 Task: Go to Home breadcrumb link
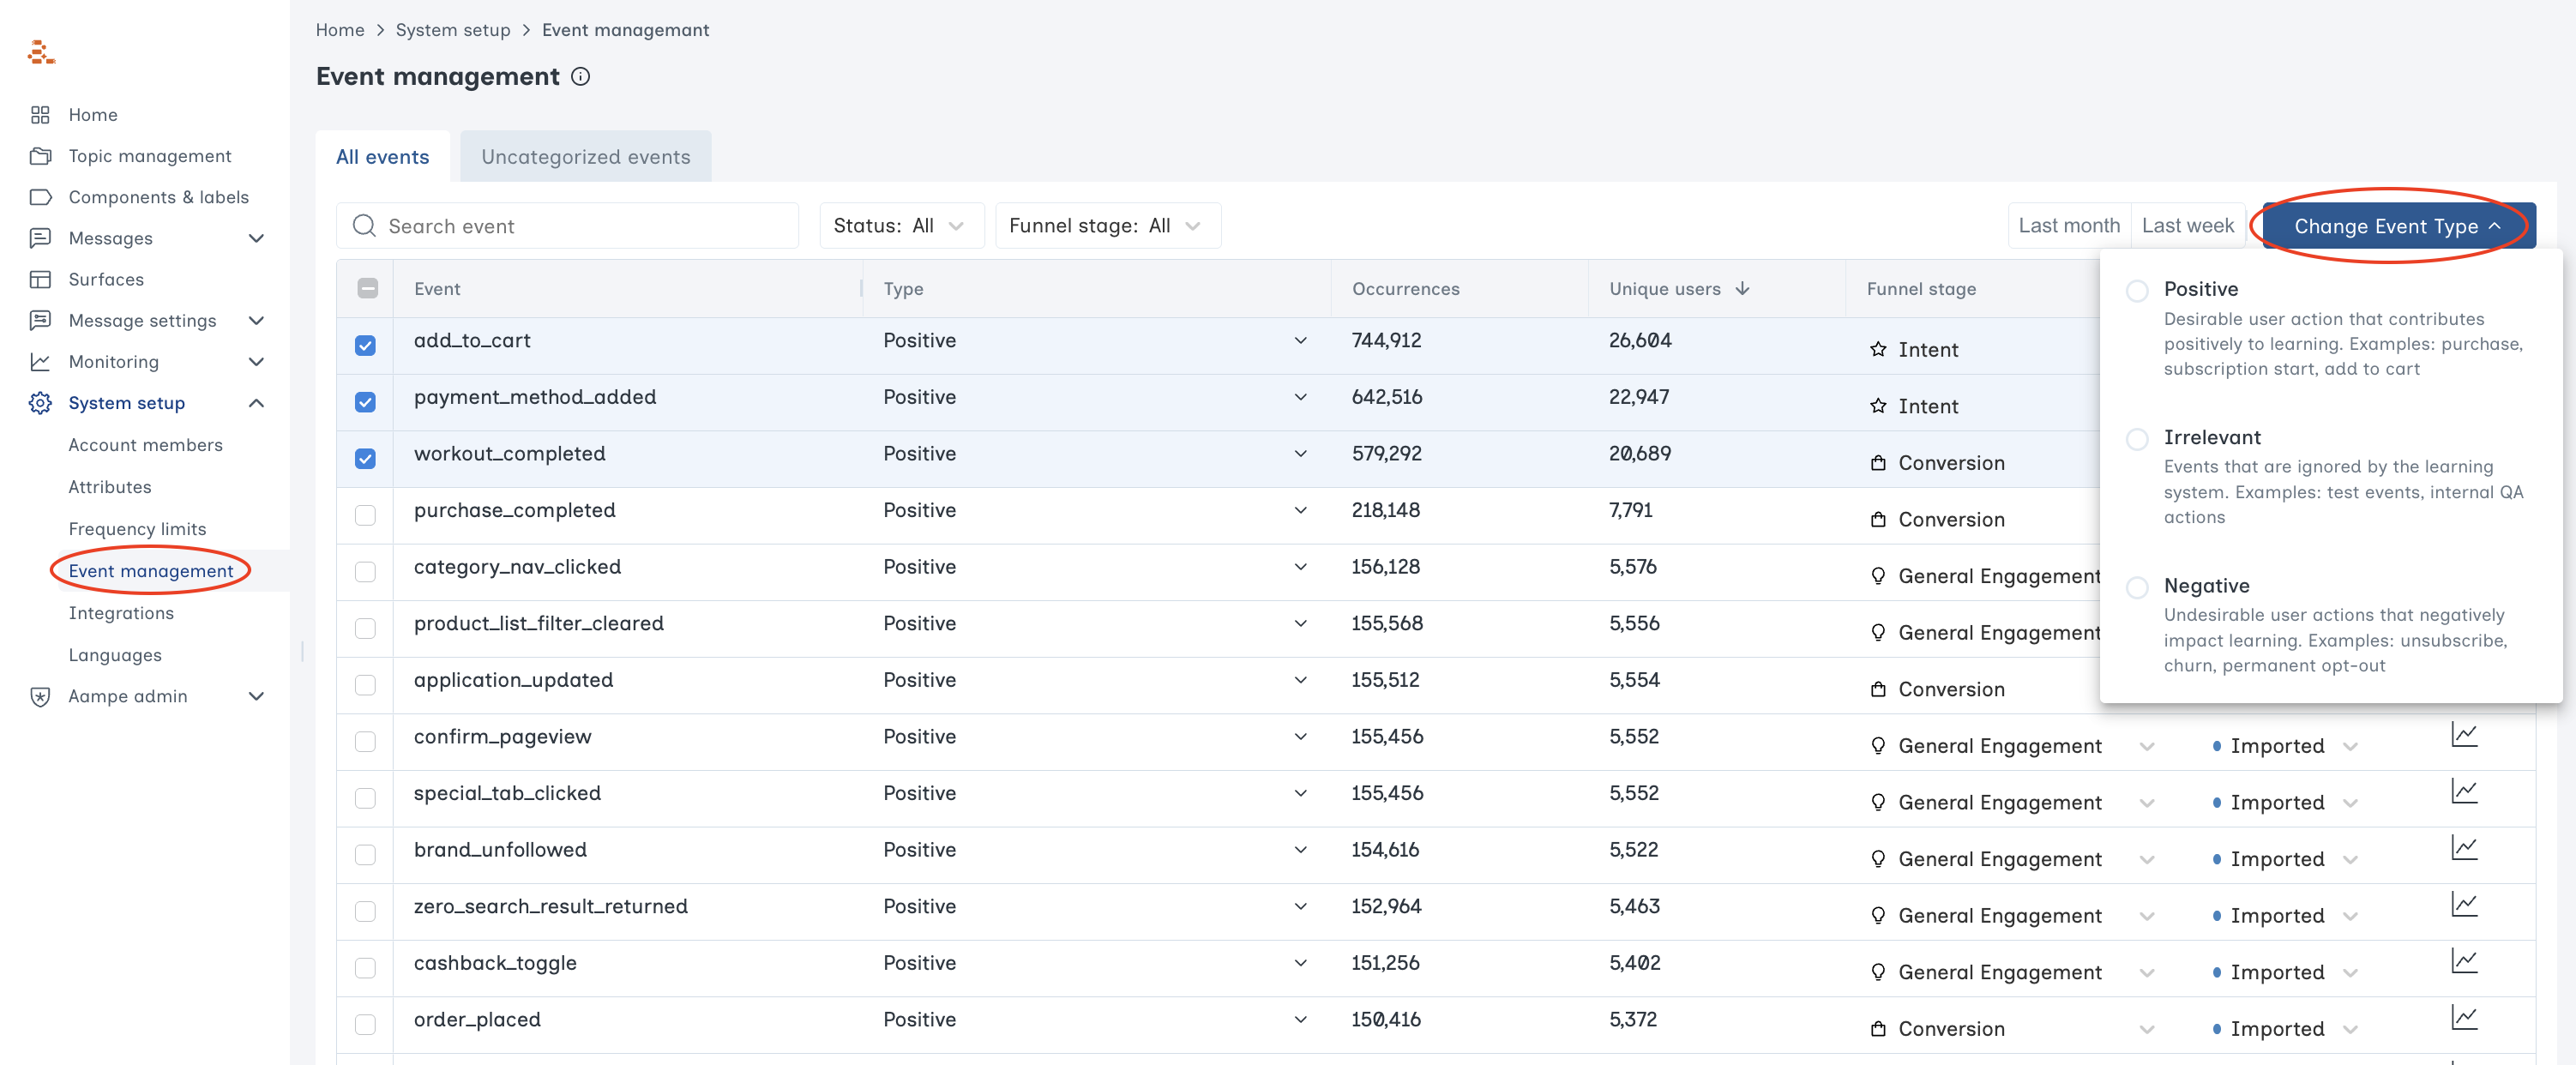tap(340, 30)
